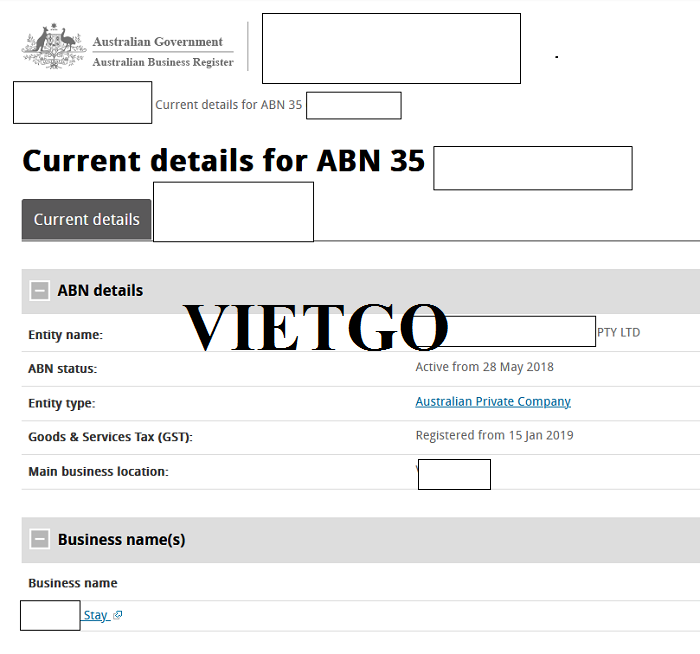Click the ABN details section title
The height and width of the screenshot is (654, 700).
pos(100,291)
